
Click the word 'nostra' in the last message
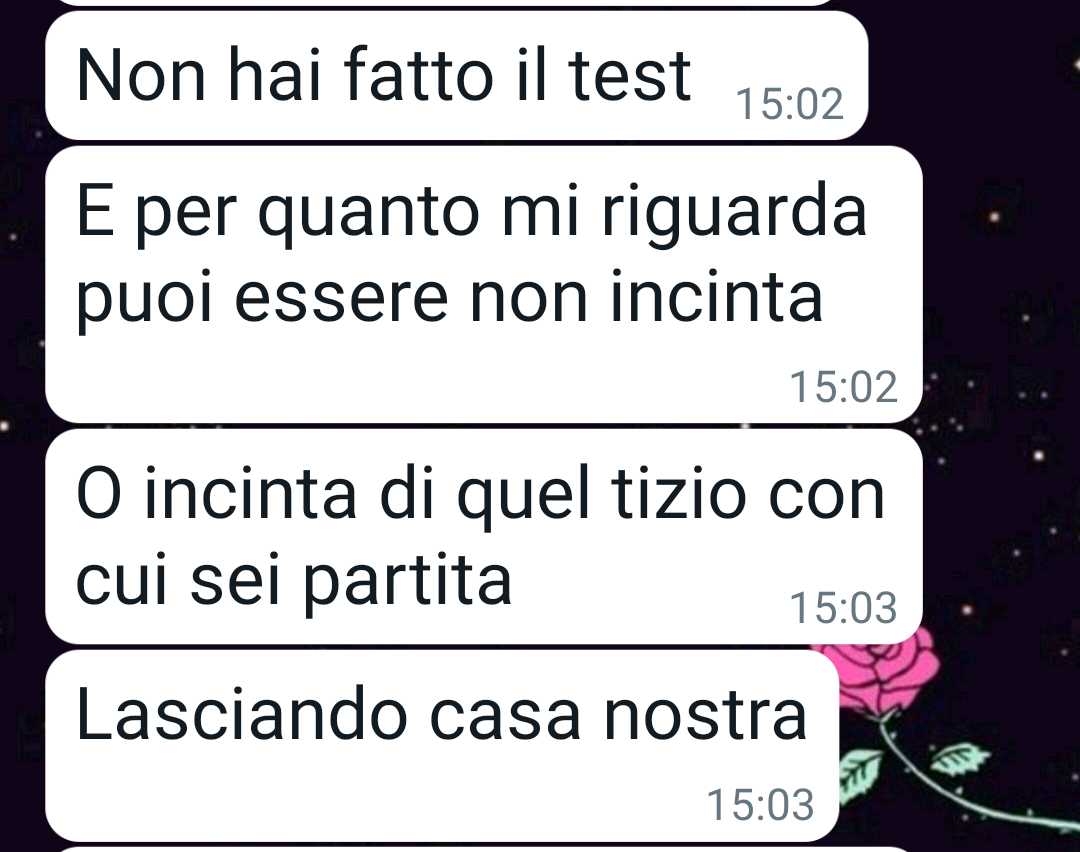coord(705,717)
